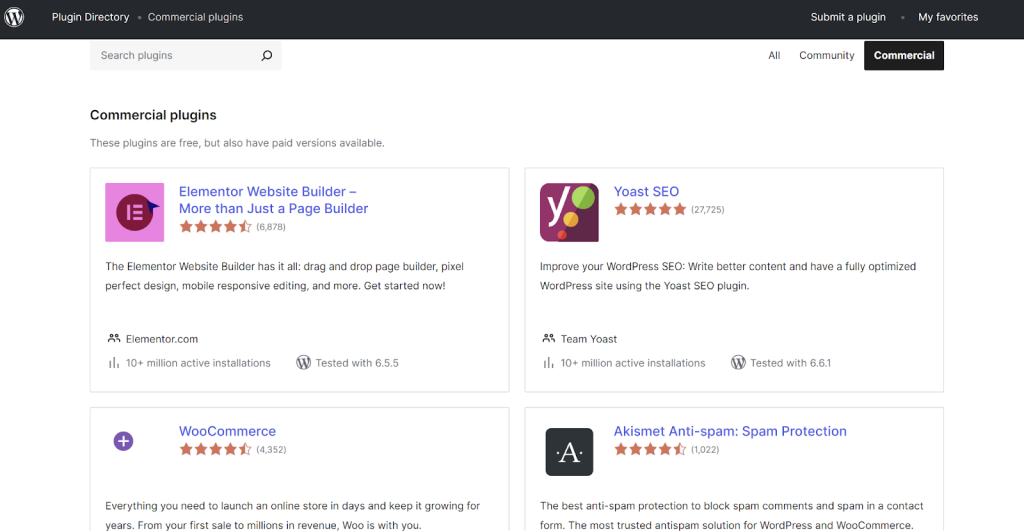1024x531 pixels.
Task: Click the WooCommerce star rating
Action: click(216, 449)
